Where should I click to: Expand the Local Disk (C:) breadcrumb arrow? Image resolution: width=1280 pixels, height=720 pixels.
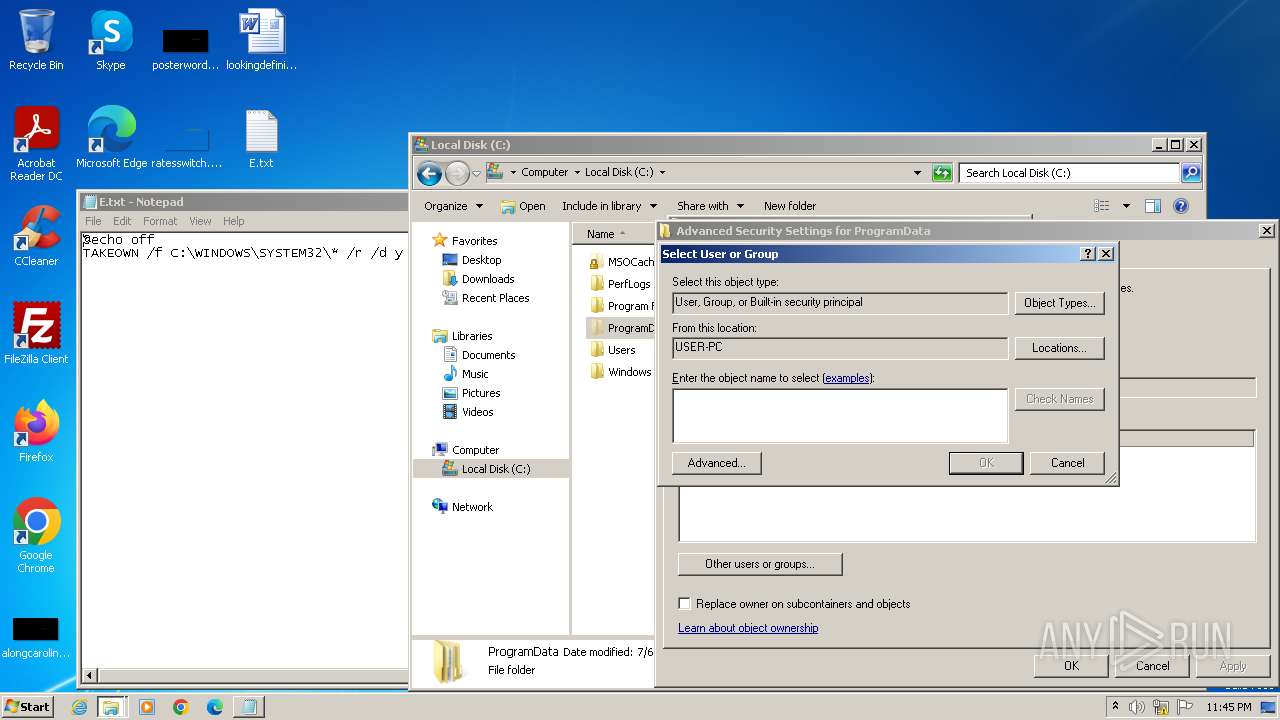(x=662, y=173)
